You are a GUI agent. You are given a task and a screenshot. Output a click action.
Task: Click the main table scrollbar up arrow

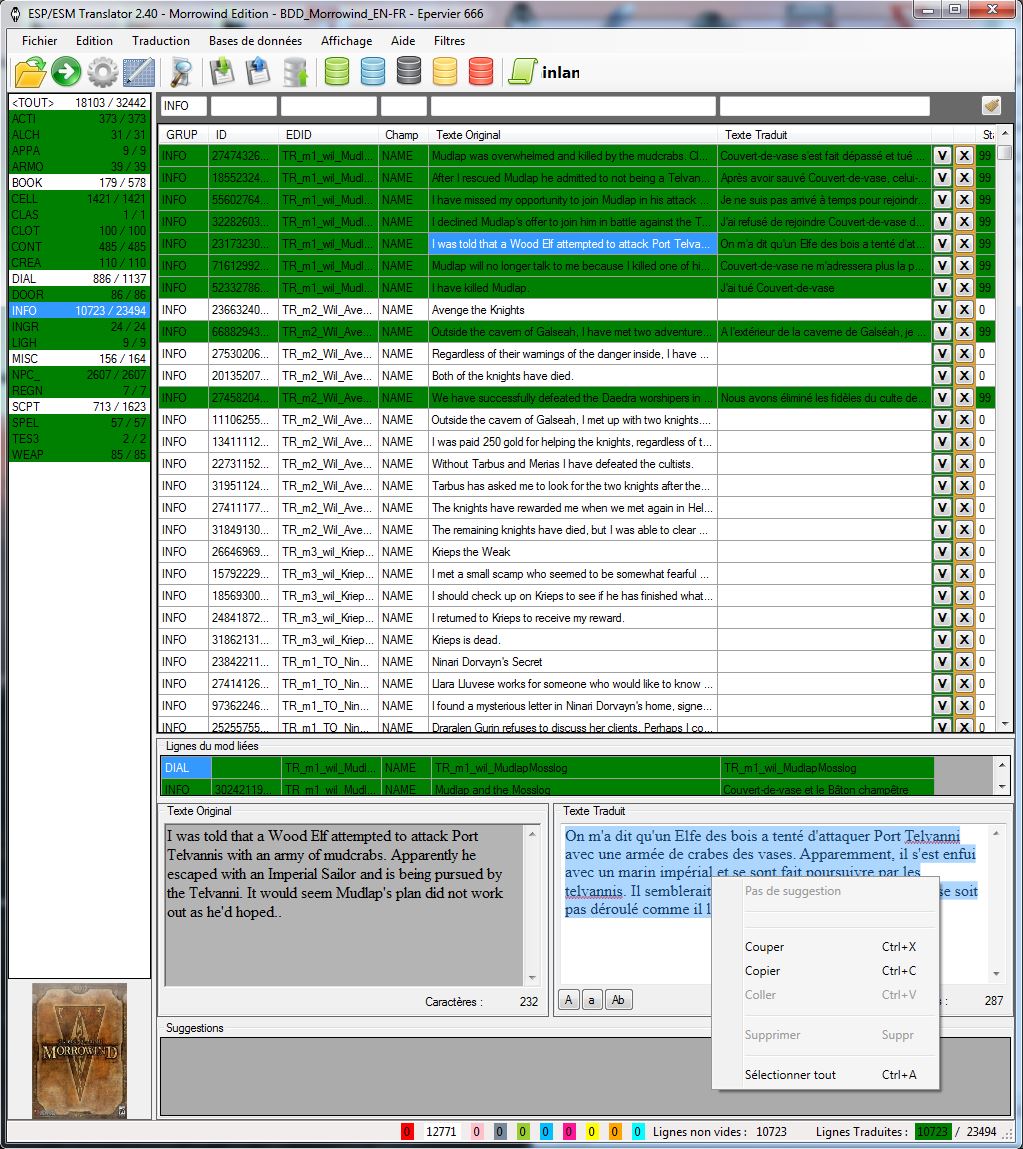1005,133
